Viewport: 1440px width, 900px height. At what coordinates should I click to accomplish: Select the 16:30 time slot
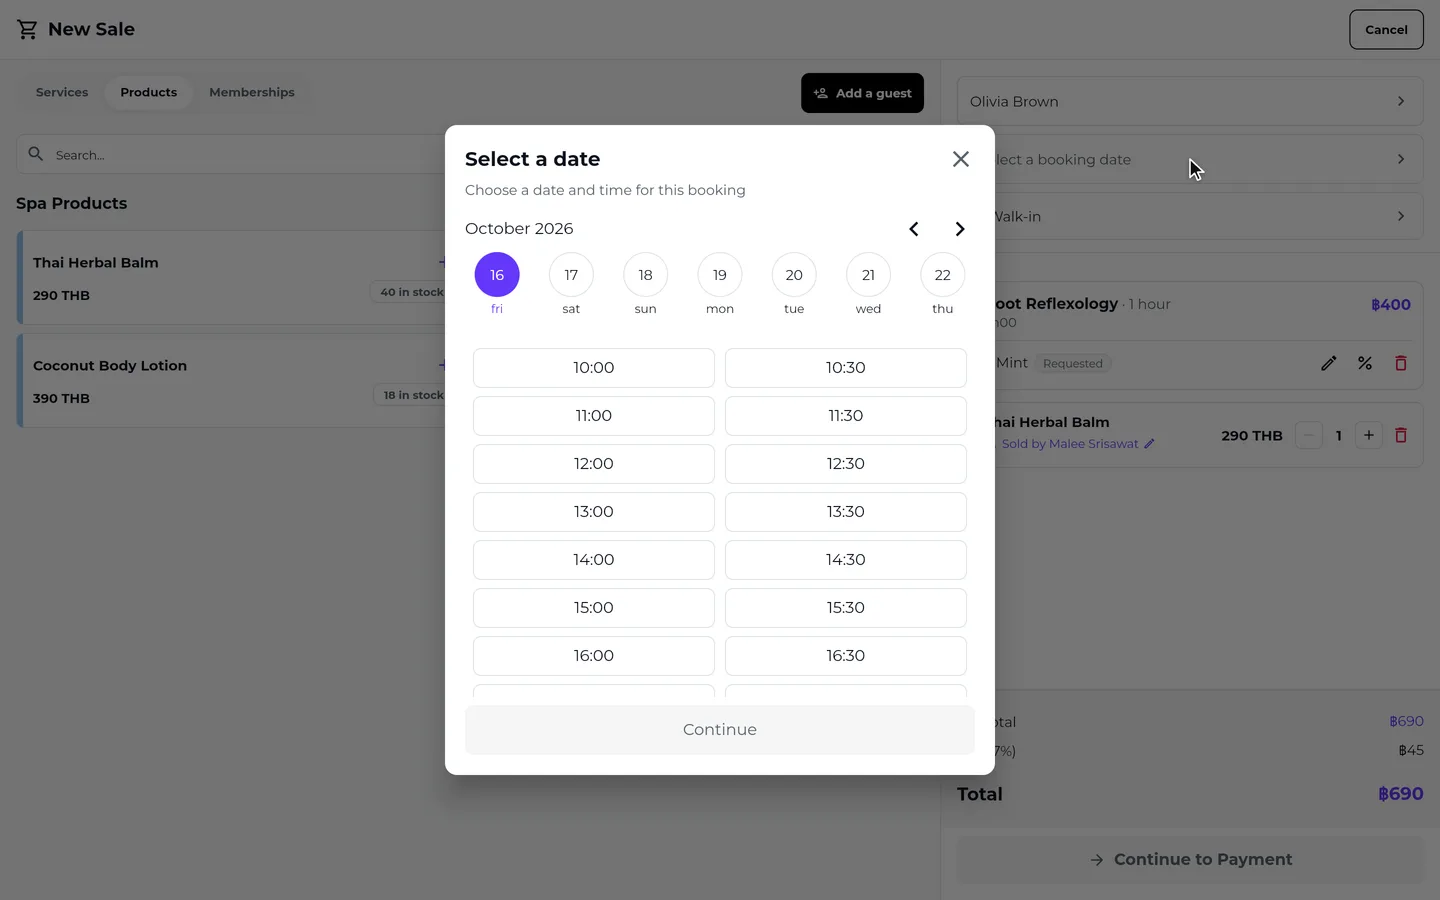(x=846, y=656)
